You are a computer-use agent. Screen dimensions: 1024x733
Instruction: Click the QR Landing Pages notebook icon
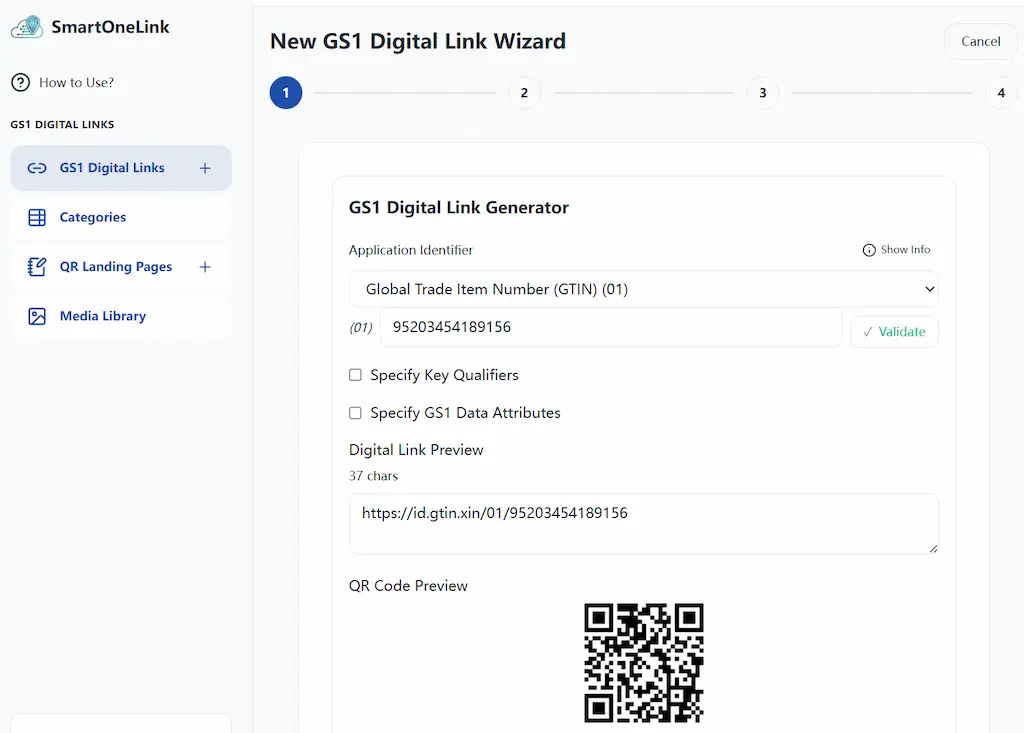(37, 267)
